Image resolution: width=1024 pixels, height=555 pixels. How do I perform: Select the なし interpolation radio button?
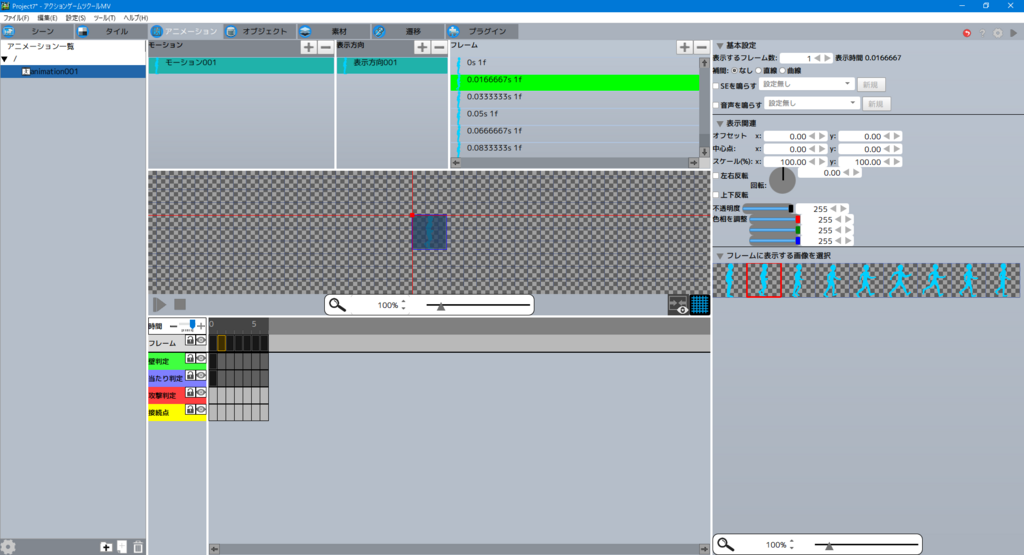click(735, 71)
